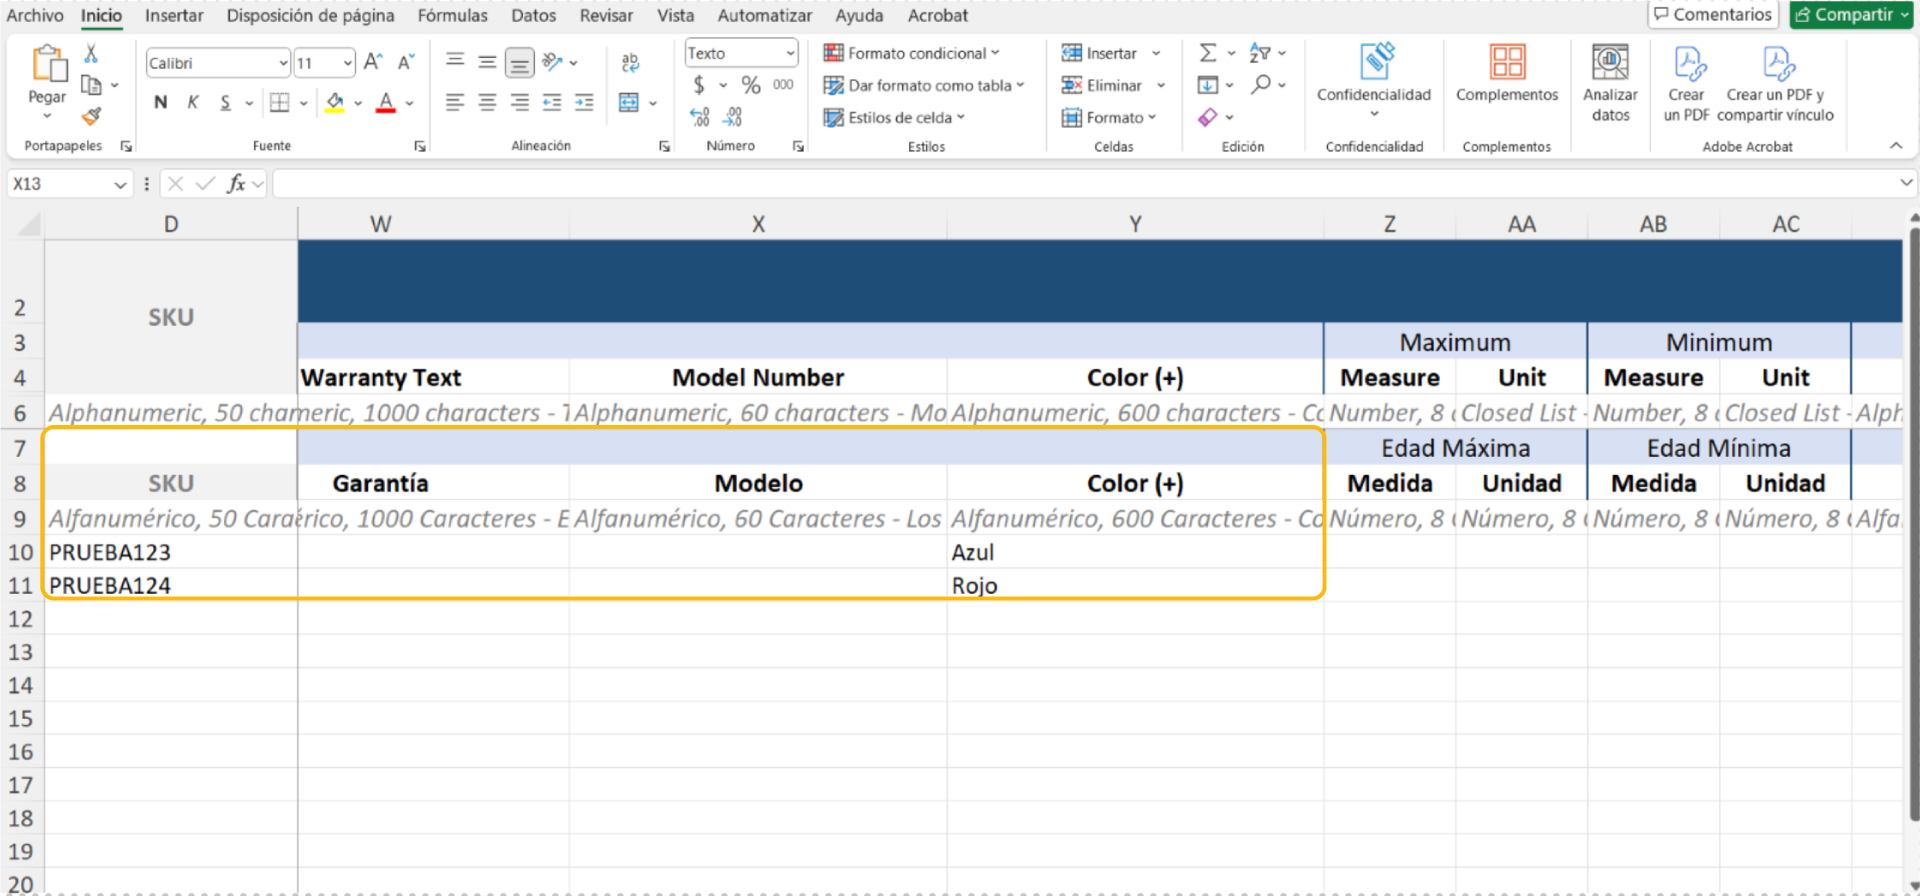Toggle bold N formatting
Screen dimensions: 1920x896
[x=160, y=102]
